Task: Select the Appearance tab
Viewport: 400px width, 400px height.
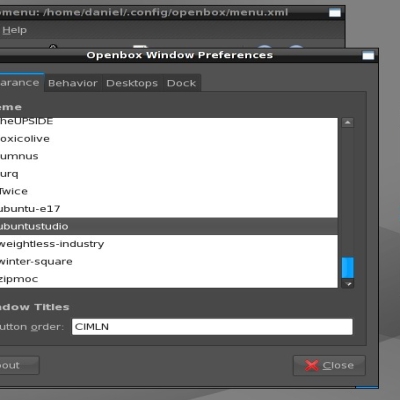Action: pyautogui.click(x=22, y=82)
